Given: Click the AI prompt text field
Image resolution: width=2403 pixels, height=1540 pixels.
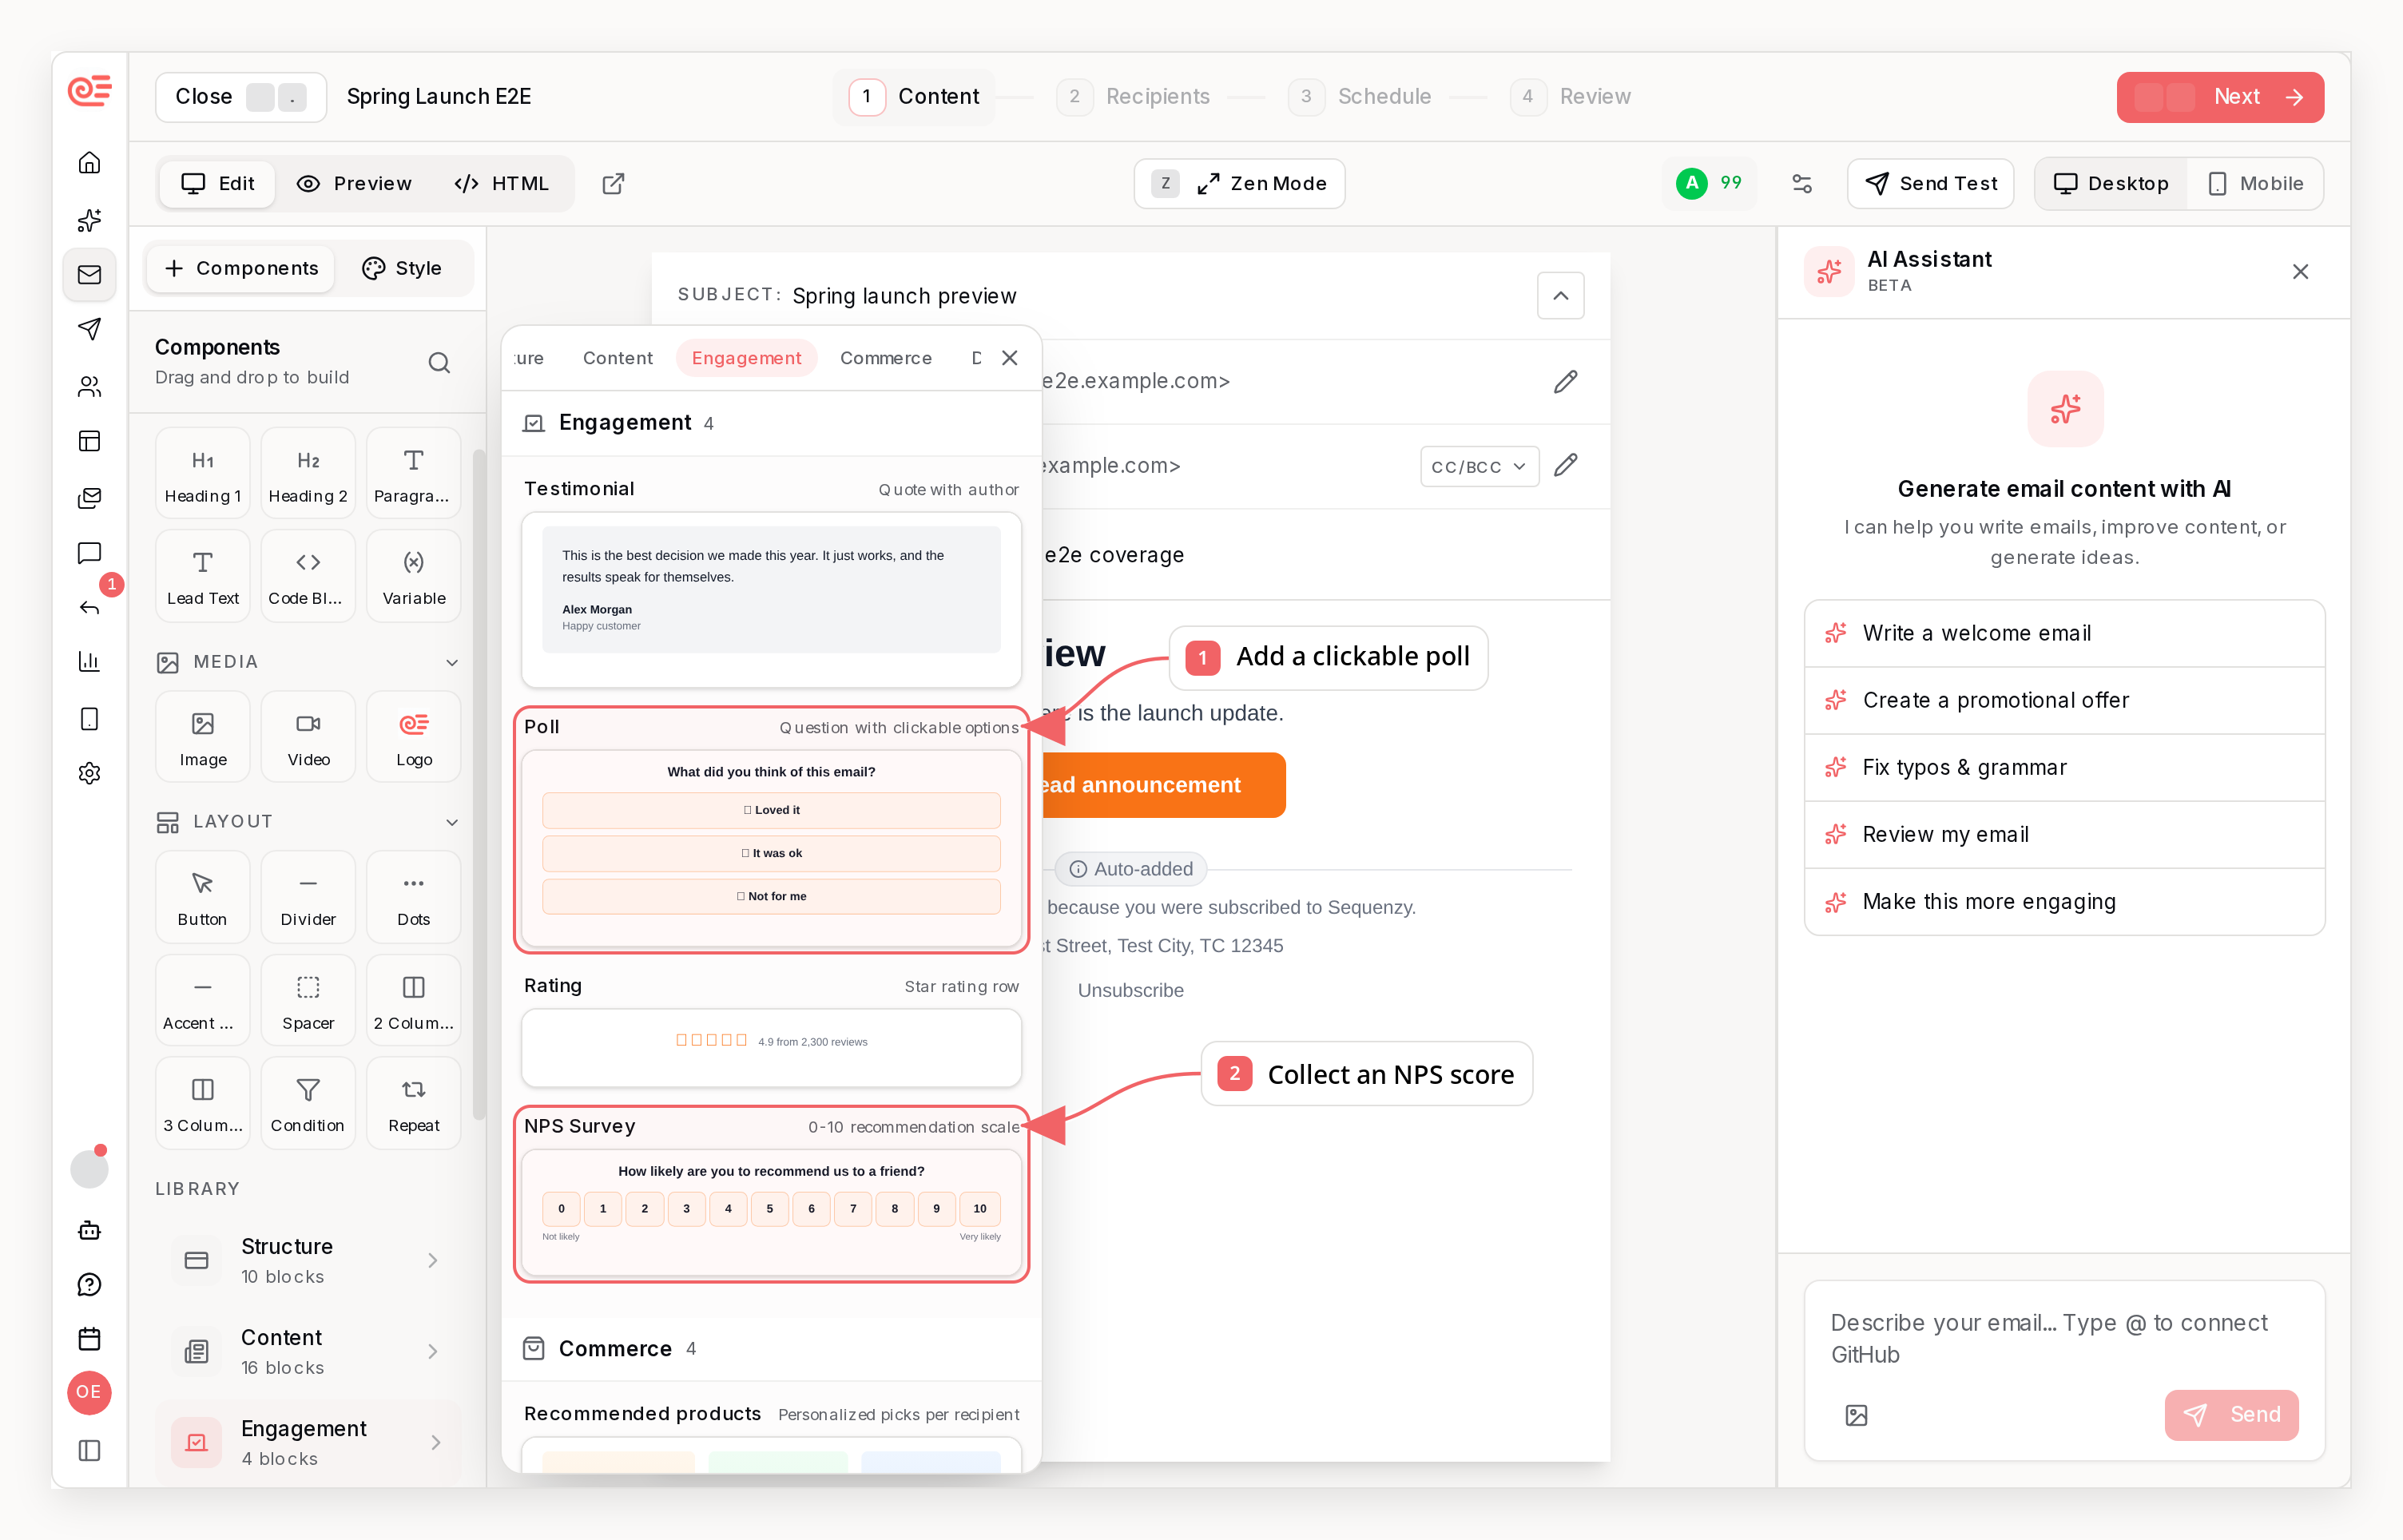Looking at the screenshot, I should click(x=2064, y=1338).
